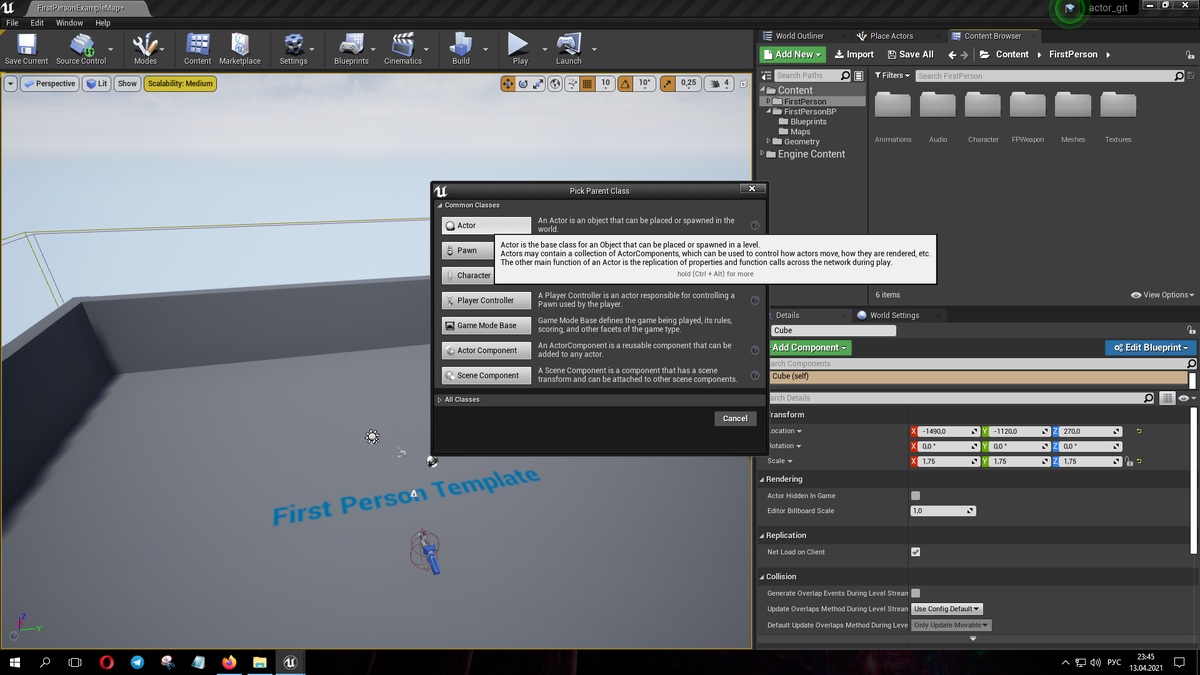Open the Marketplace icon
Viewport: 1200px width, 675px height.
pyautogui.click(x=240, y=48)
